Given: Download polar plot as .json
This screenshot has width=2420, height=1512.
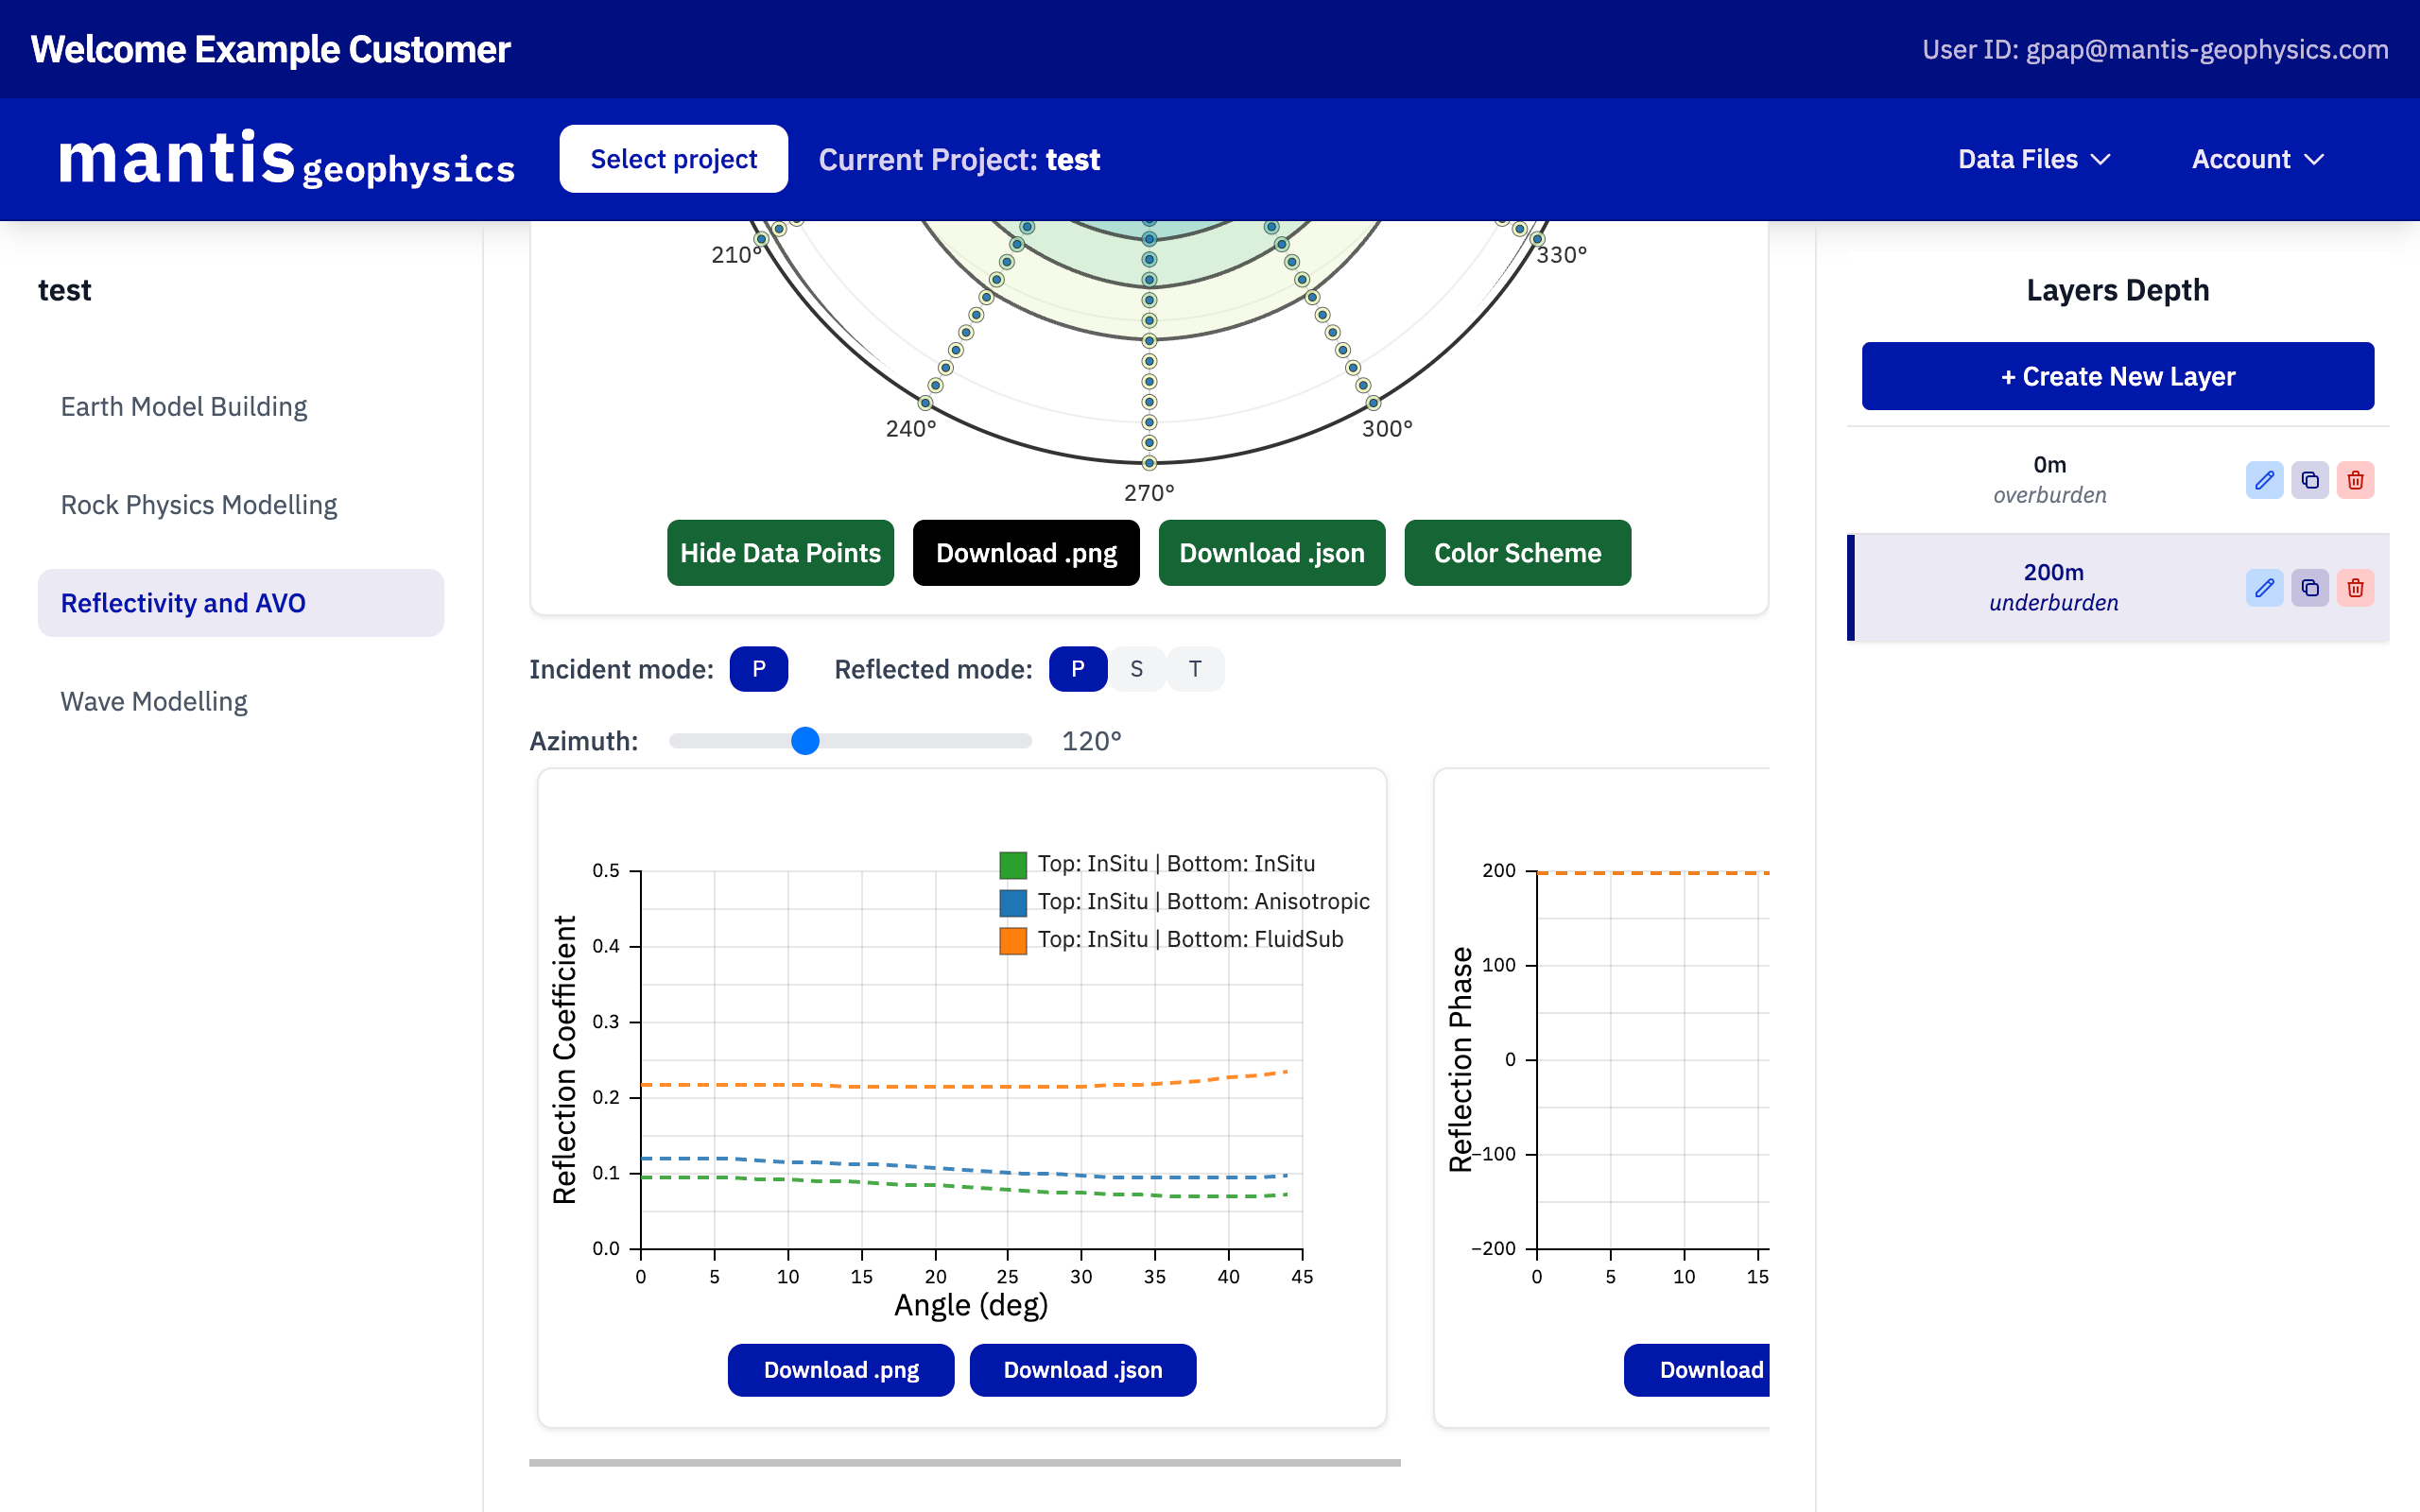Looking at the screenshot, I should 1272,553.
